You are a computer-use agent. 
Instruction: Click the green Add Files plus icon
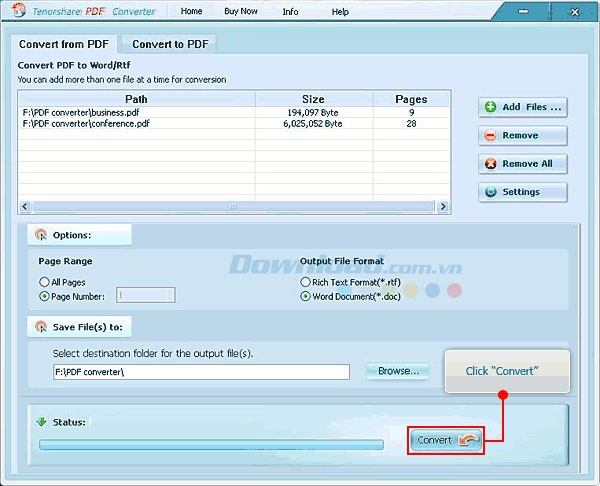[490, 107]
